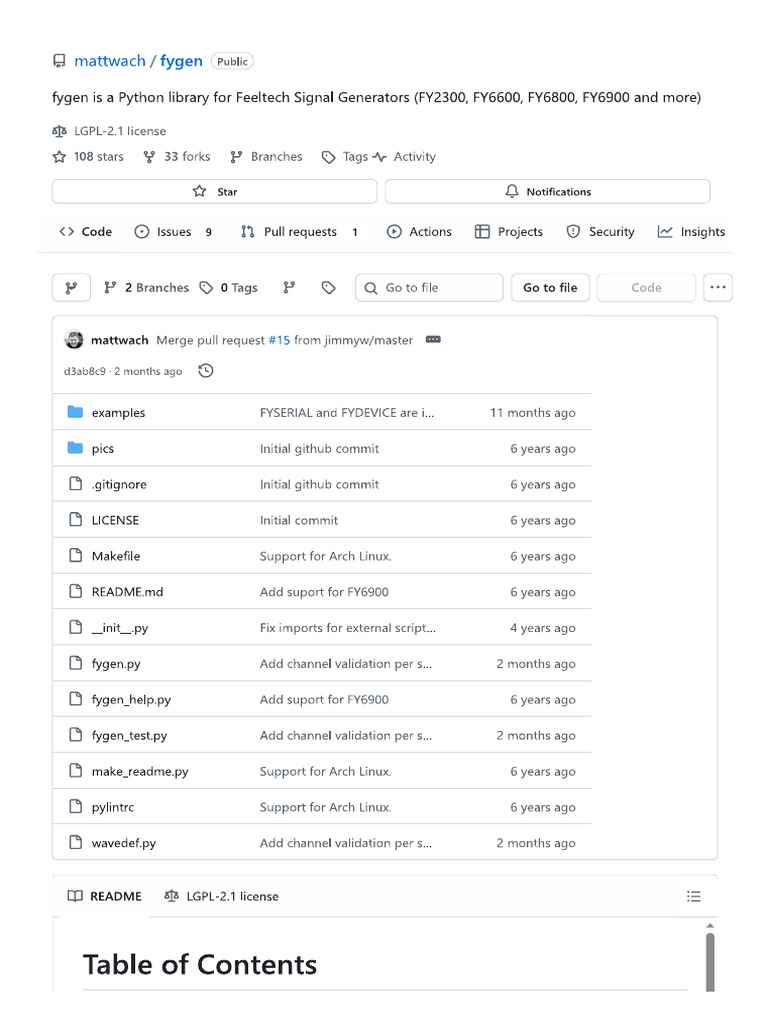Viewport: 768px width, 1024px height.
Task: Expand the commit message ellipsis button
Action: point(433,340)
